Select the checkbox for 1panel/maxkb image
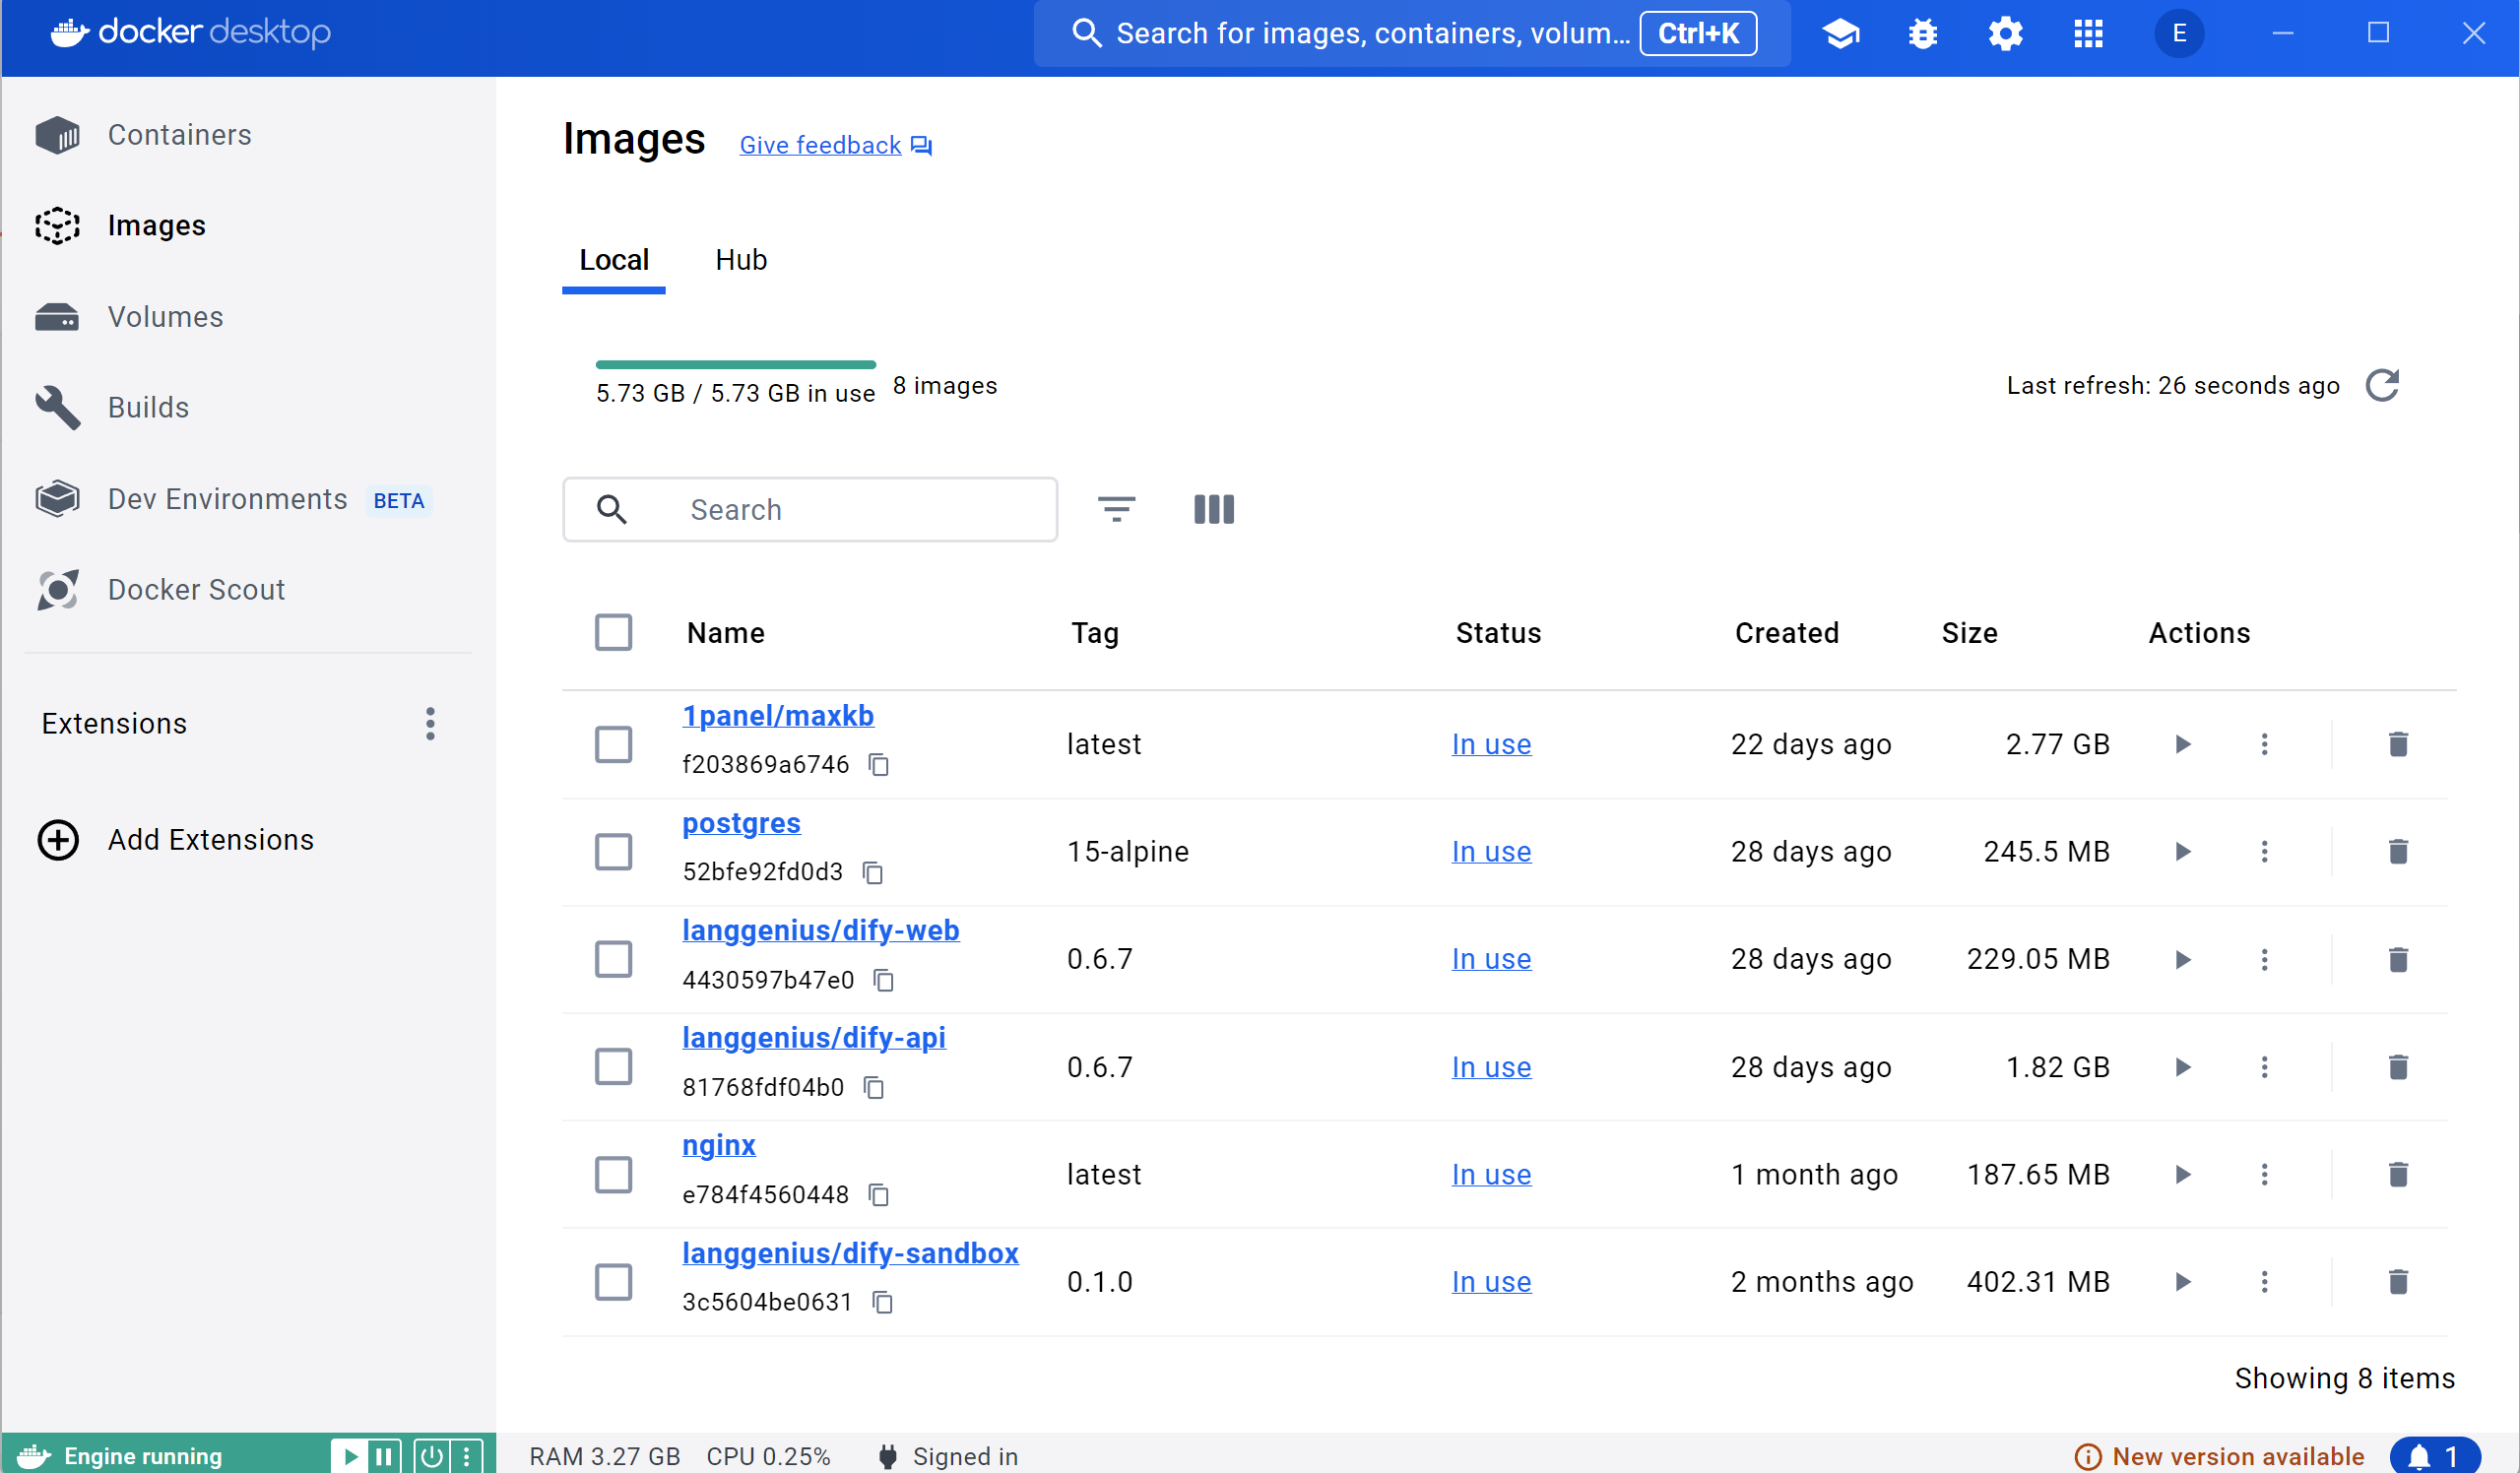Image resolution: width=2520 pixels, height=1473 pixels. [x=613, y=744]
